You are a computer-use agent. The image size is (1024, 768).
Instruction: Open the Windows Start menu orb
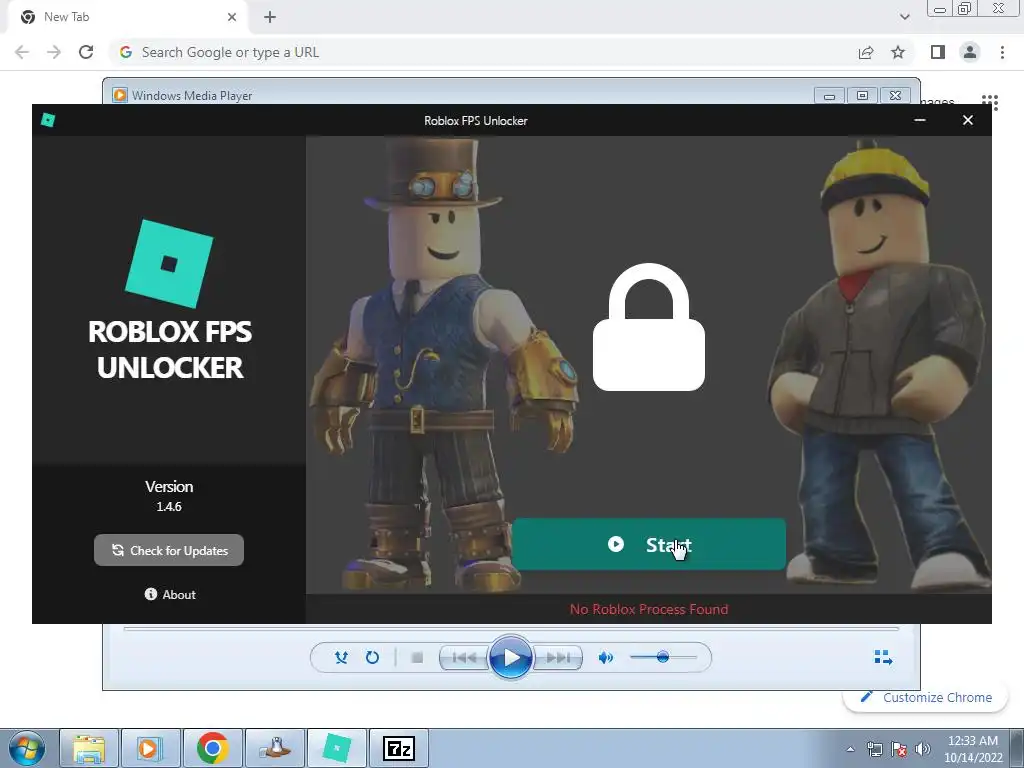click(26, 748)
